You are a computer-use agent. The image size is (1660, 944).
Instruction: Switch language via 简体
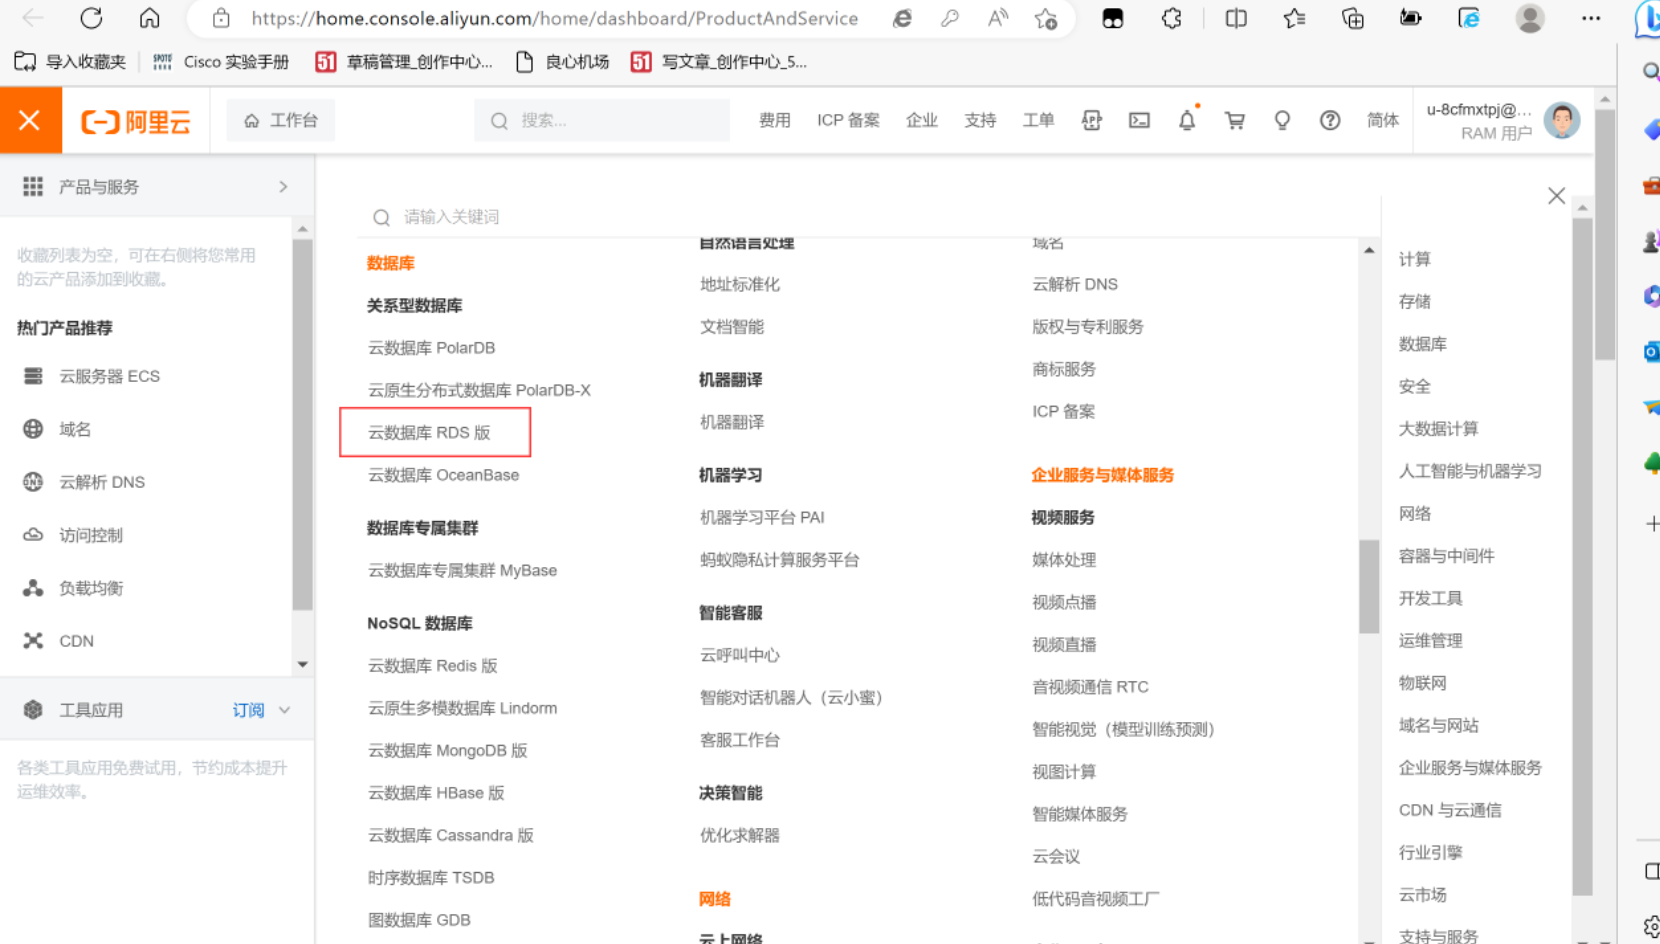click(1383, 120)
